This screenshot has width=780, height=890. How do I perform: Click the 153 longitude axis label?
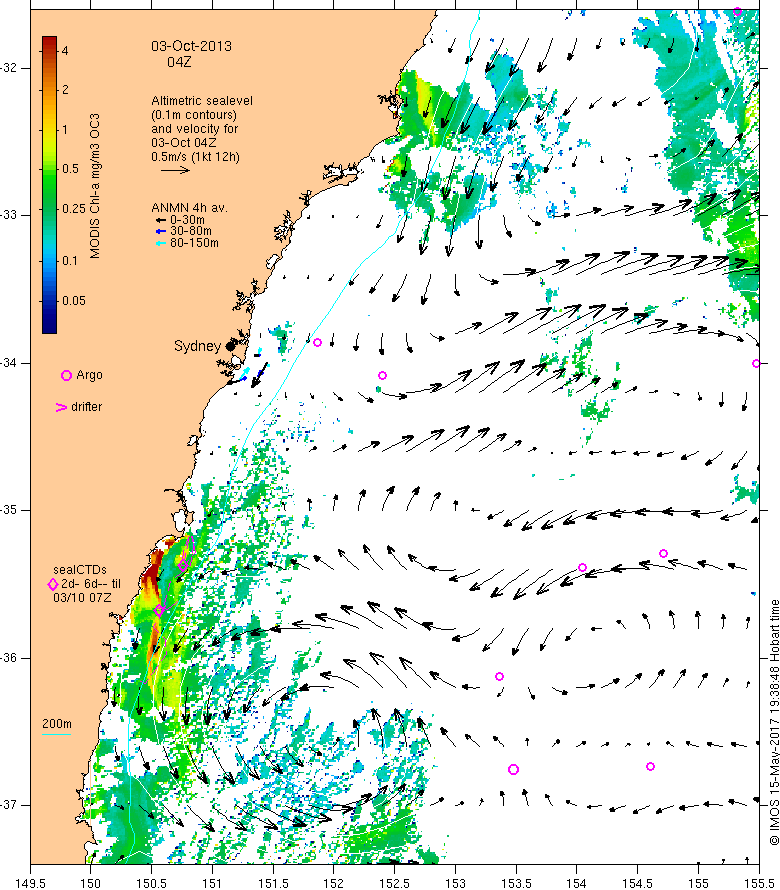pos(455,883)
